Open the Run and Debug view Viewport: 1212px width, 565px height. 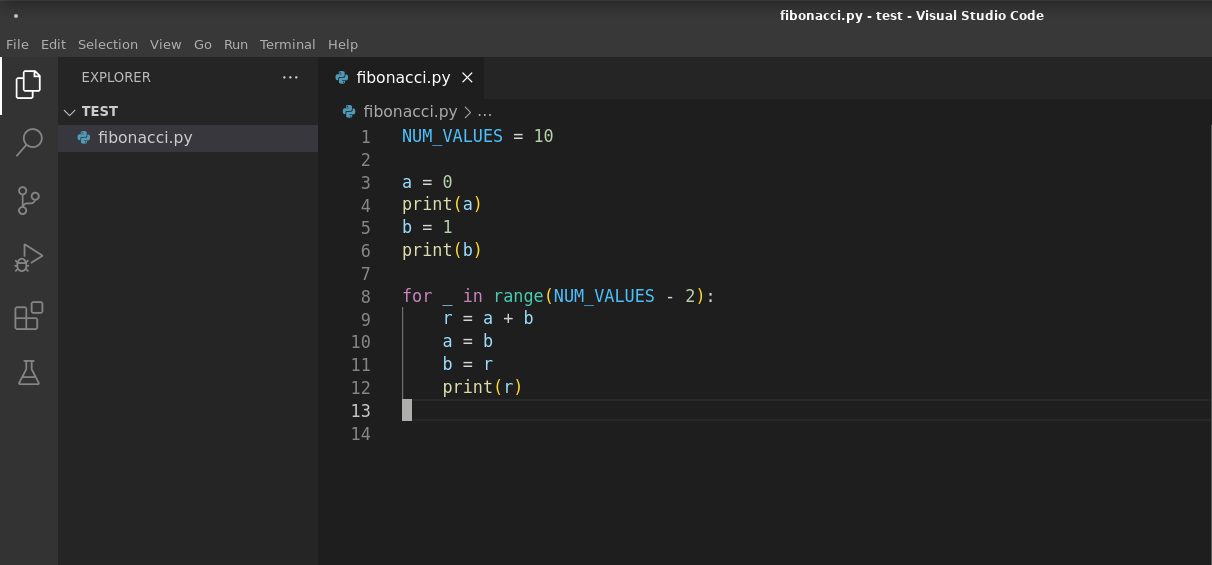(28, 258)
